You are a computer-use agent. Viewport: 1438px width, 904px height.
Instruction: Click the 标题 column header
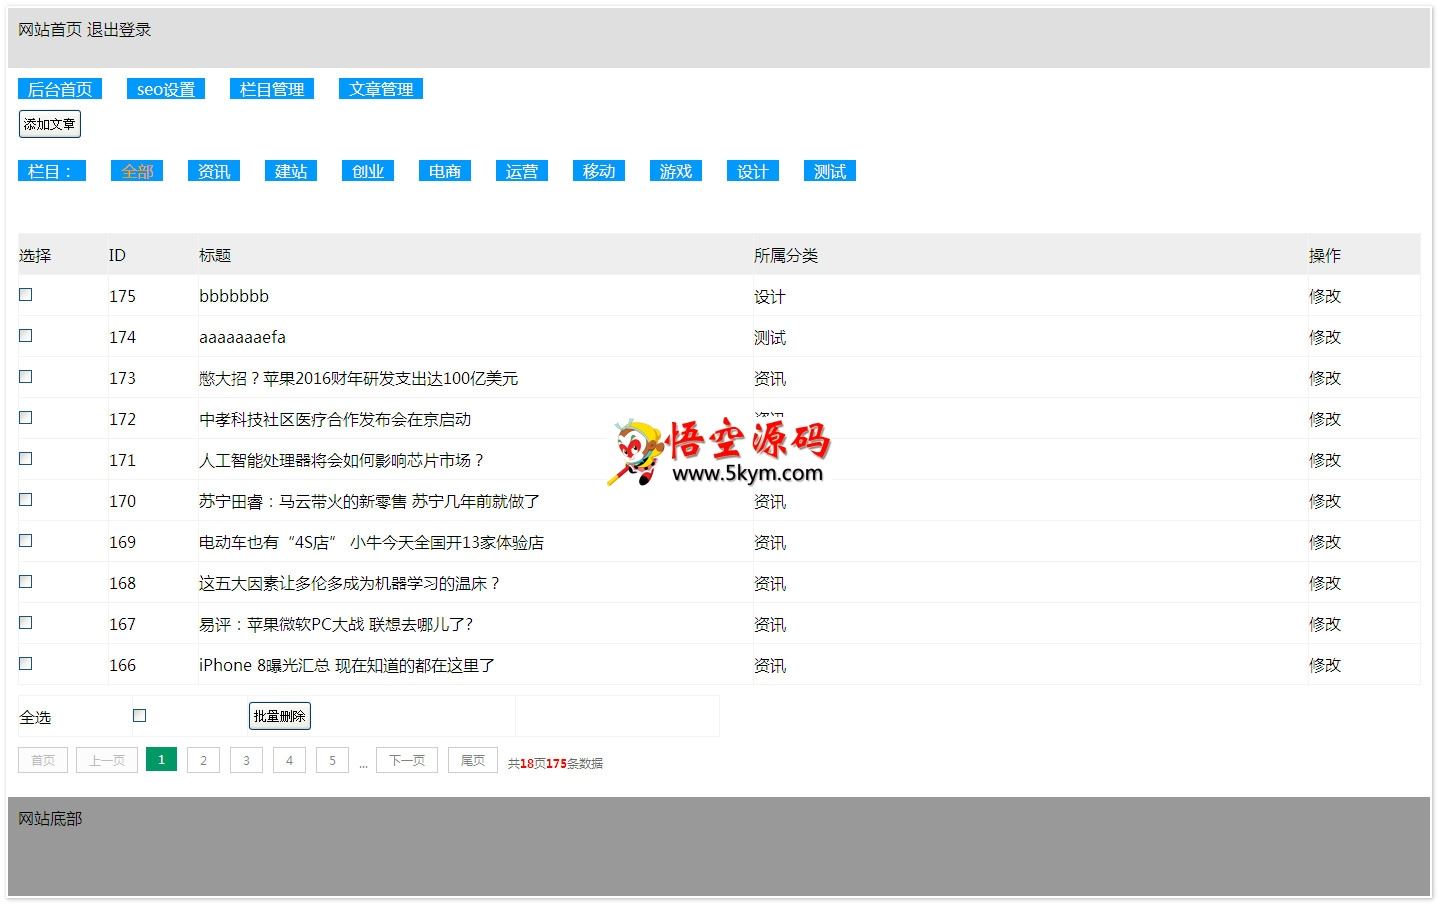pos(215,255)
